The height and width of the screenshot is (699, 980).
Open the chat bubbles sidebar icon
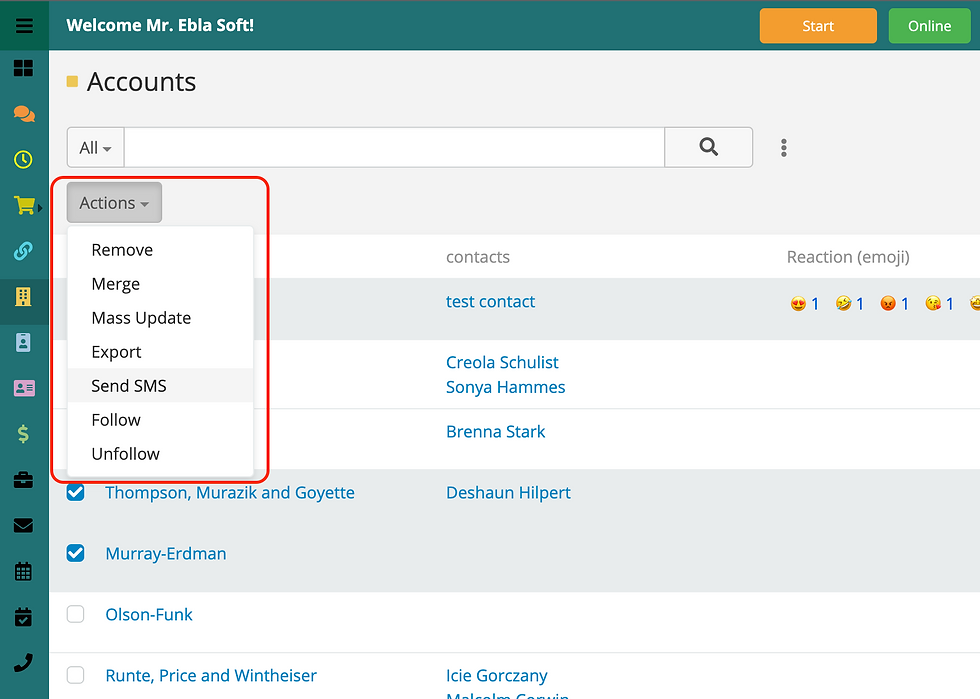pyautogui.click(x=24, y=114)
